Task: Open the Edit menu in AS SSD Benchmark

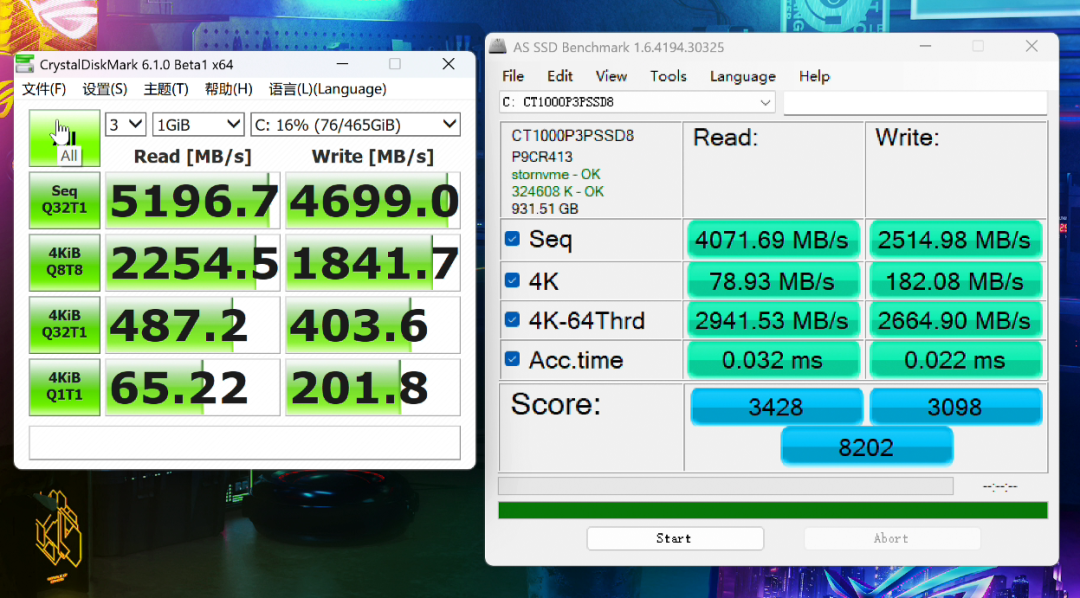Action: [560, 76]
